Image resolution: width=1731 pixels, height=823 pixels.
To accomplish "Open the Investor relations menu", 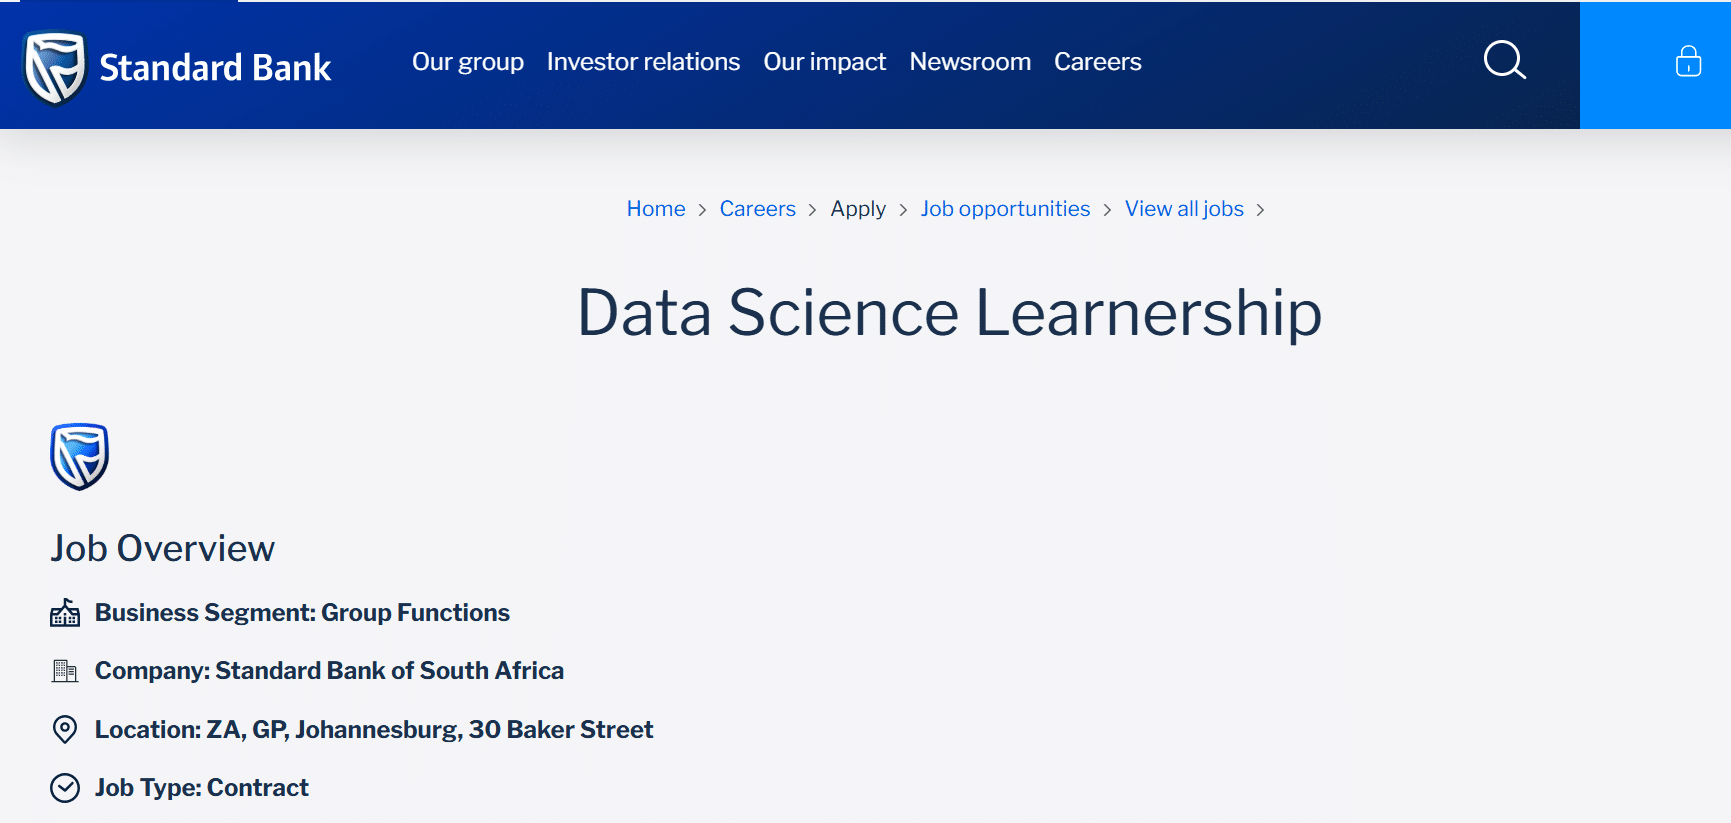I will click(x=643, y=62).
